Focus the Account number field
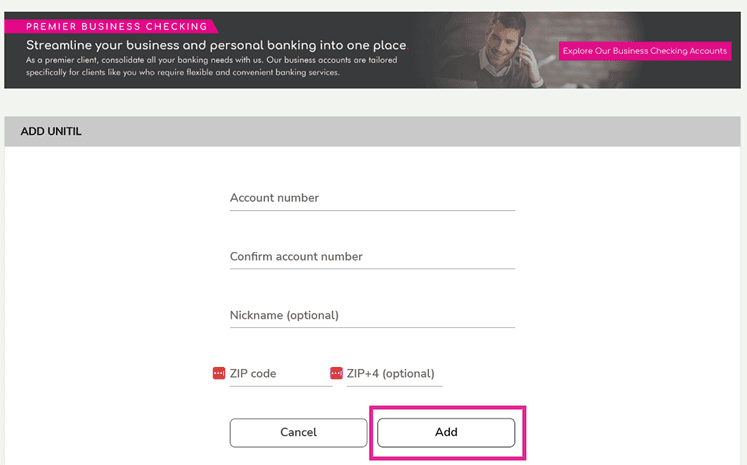 pyautogui.click(x=372, y=198)
